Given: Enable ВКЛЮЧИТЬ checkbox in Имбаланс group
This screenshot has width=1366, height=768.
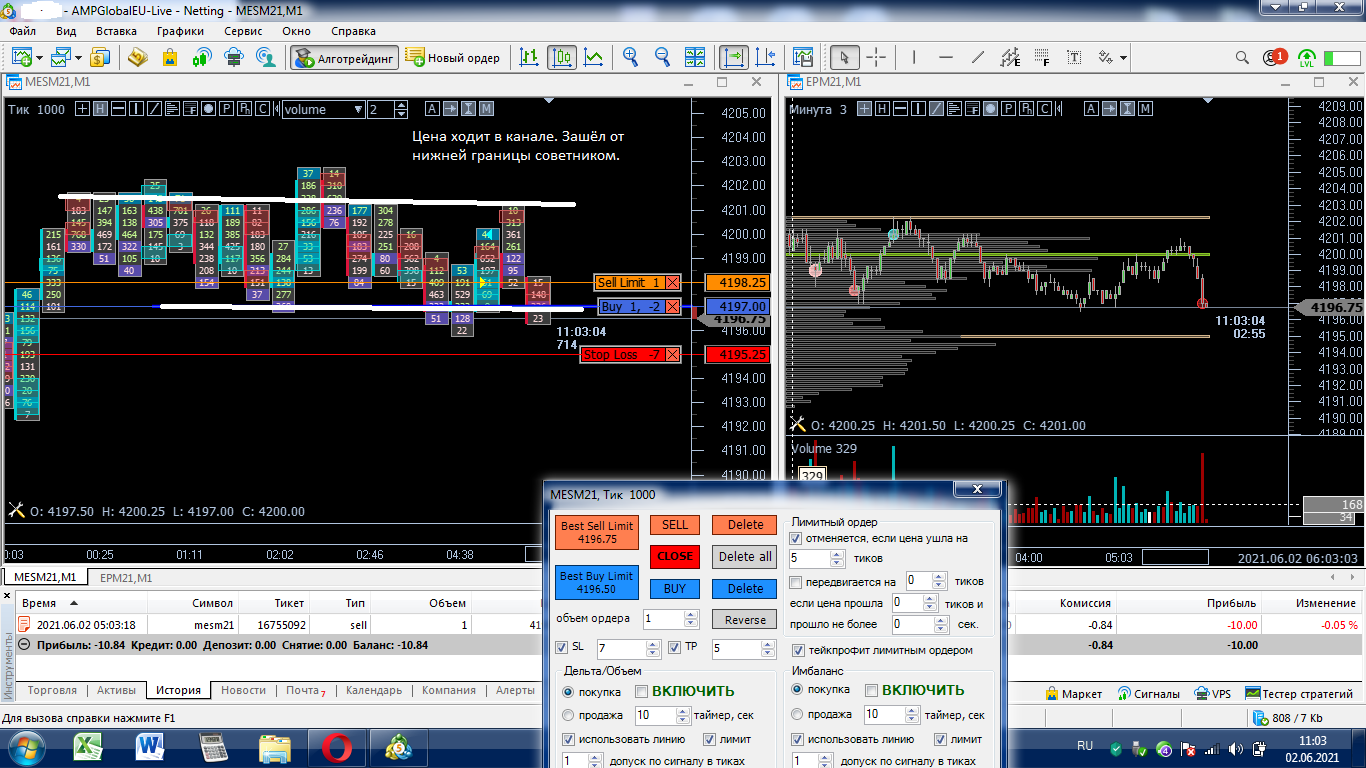Looking at the screenshot, I should tap(871, 690).
